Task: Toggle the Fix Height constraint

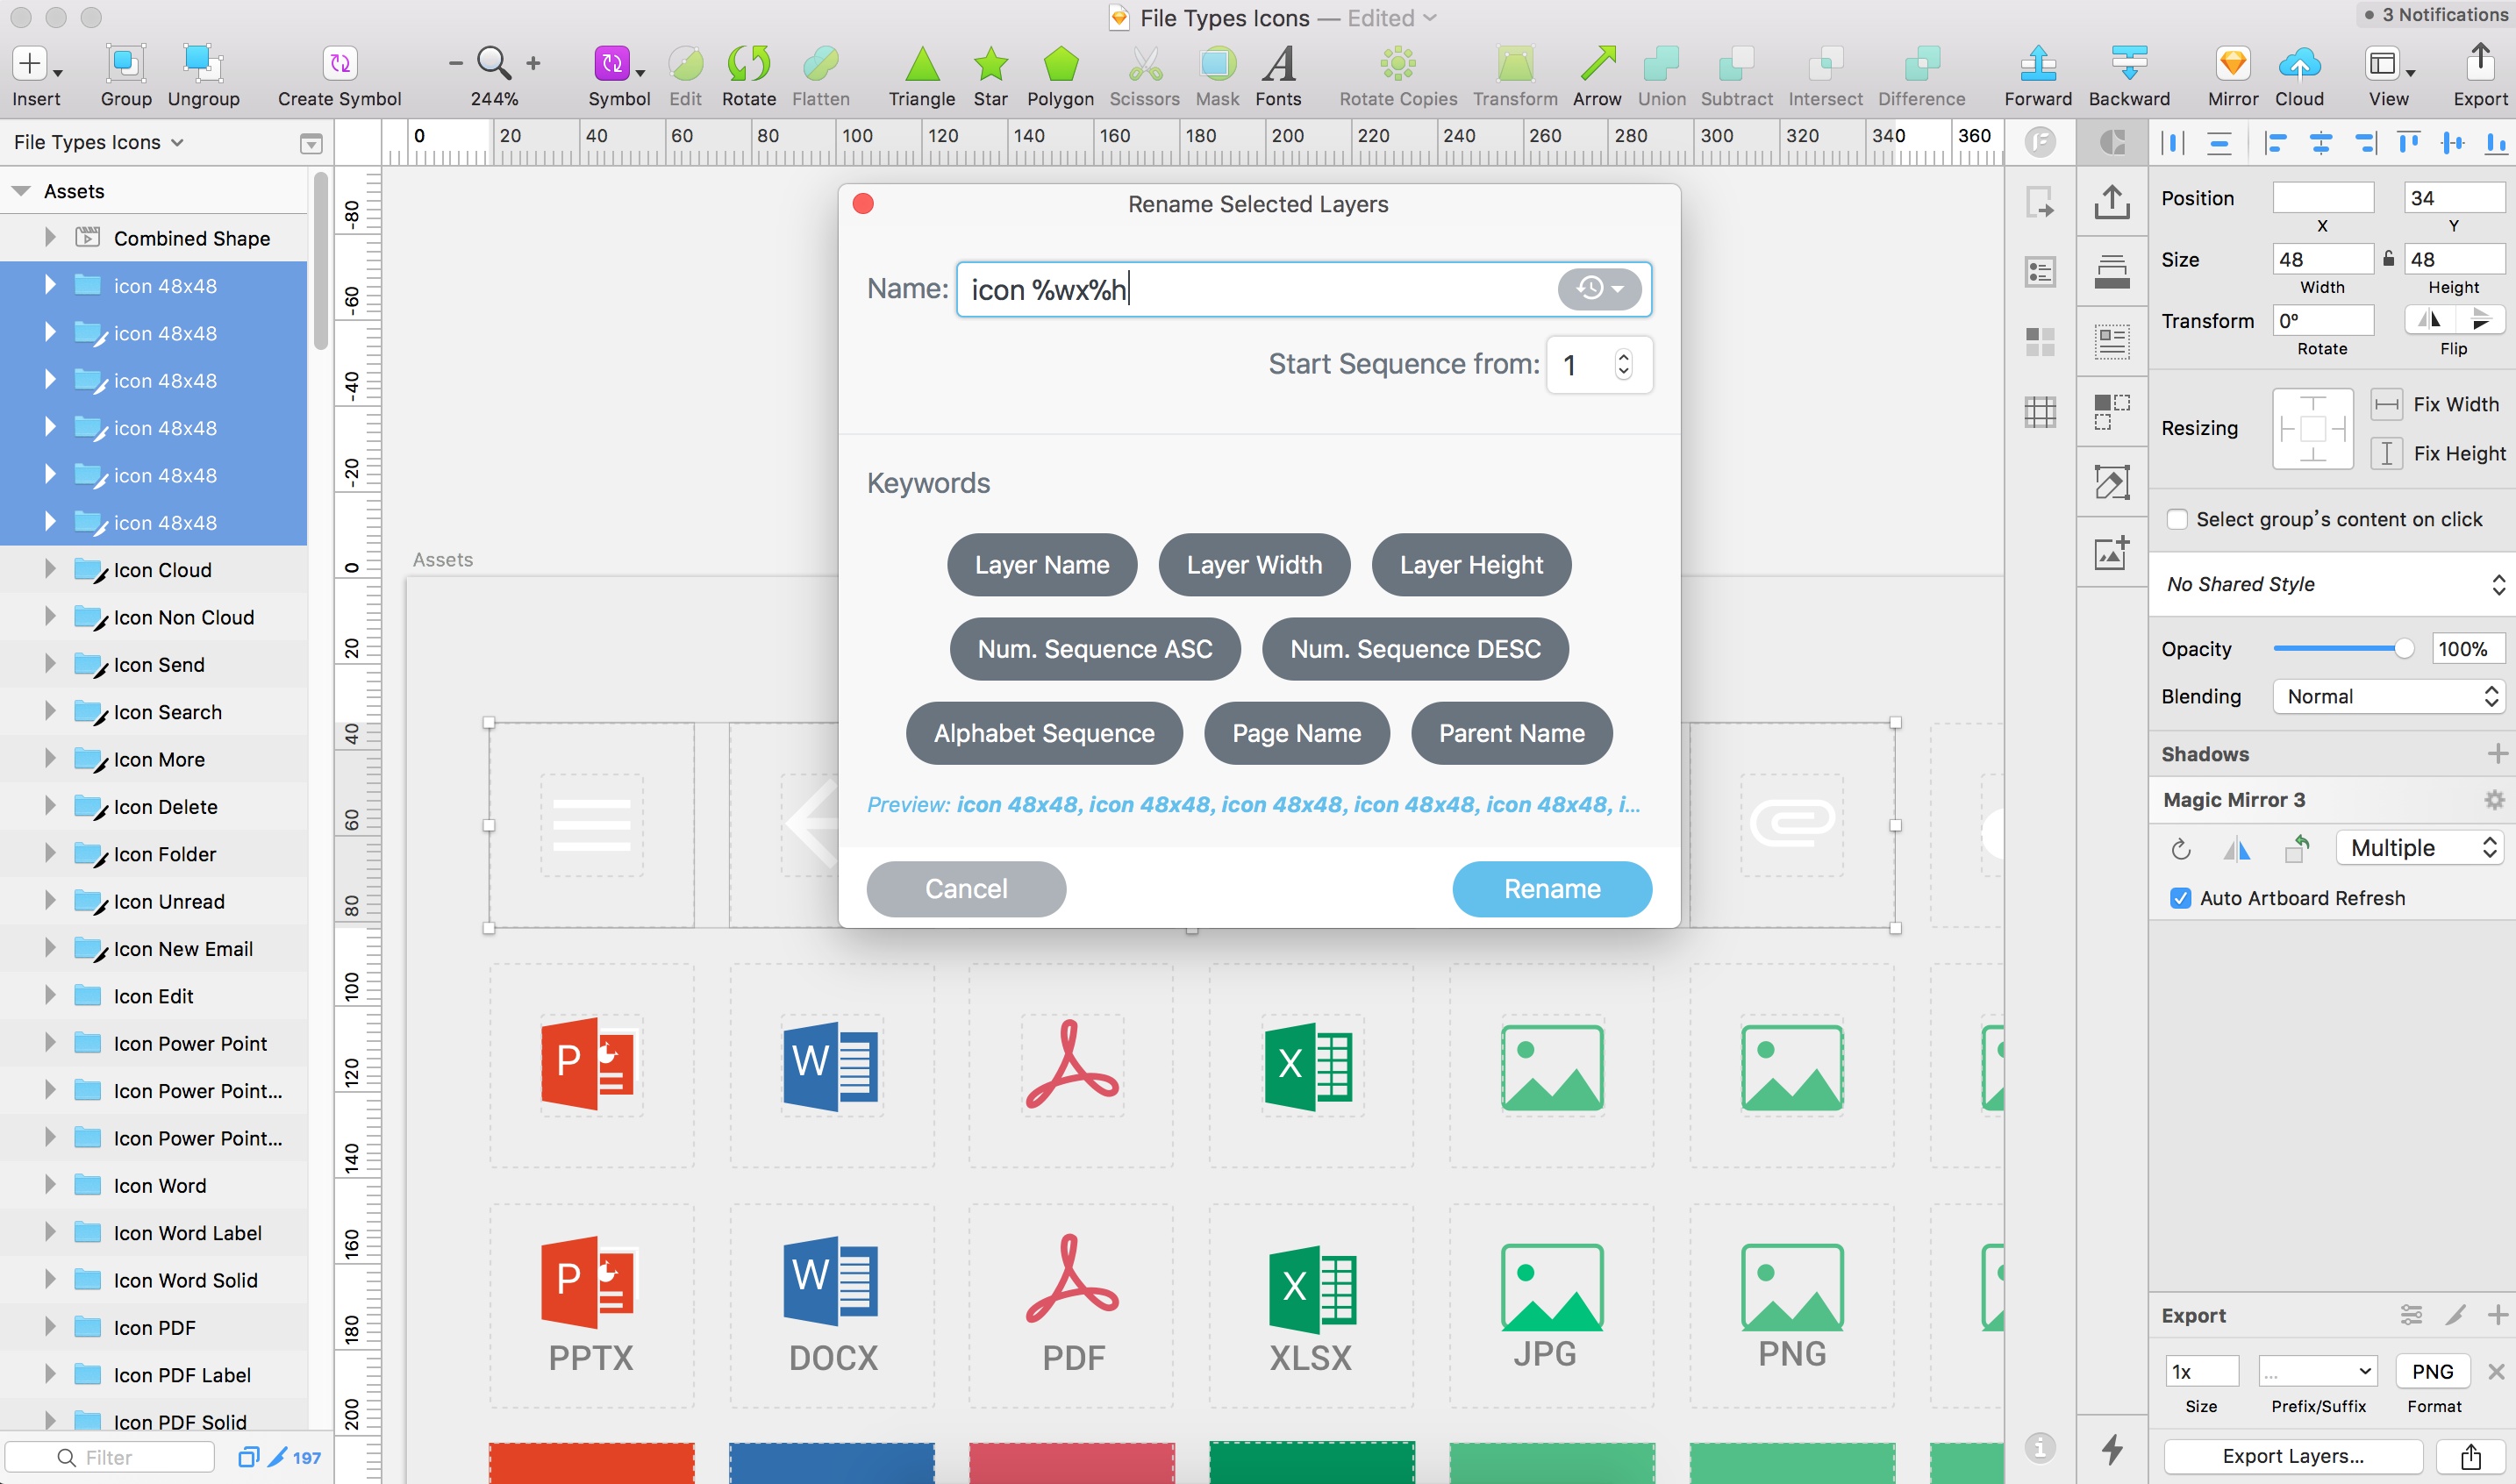Action: click(2386, 454)
